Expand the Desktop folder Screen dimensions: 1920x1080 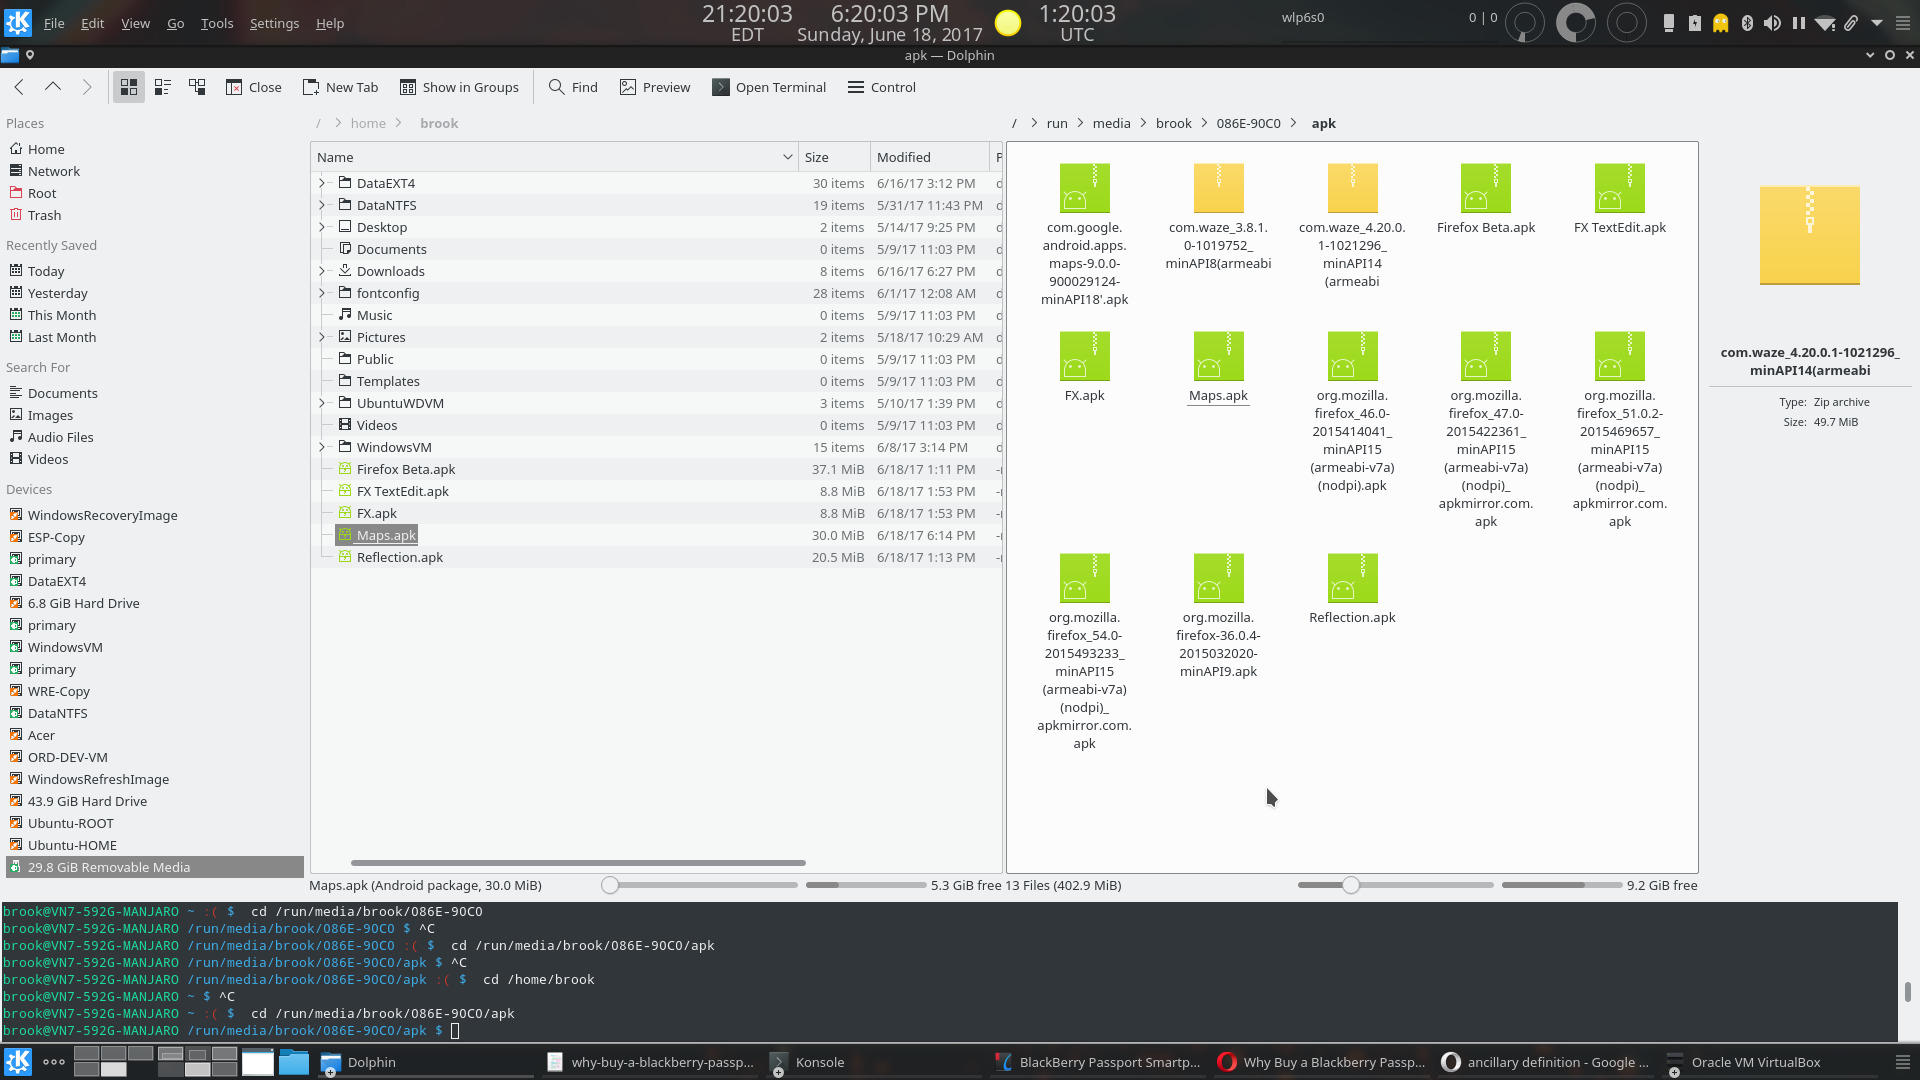point(322,227)
